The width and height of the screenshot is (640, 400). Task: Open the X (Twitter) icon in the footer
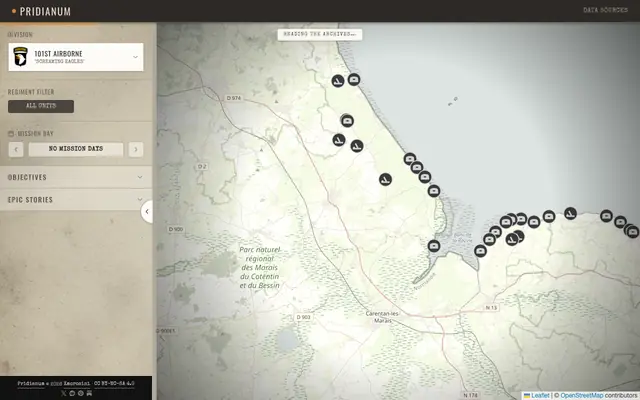click(x=63, y=393)
